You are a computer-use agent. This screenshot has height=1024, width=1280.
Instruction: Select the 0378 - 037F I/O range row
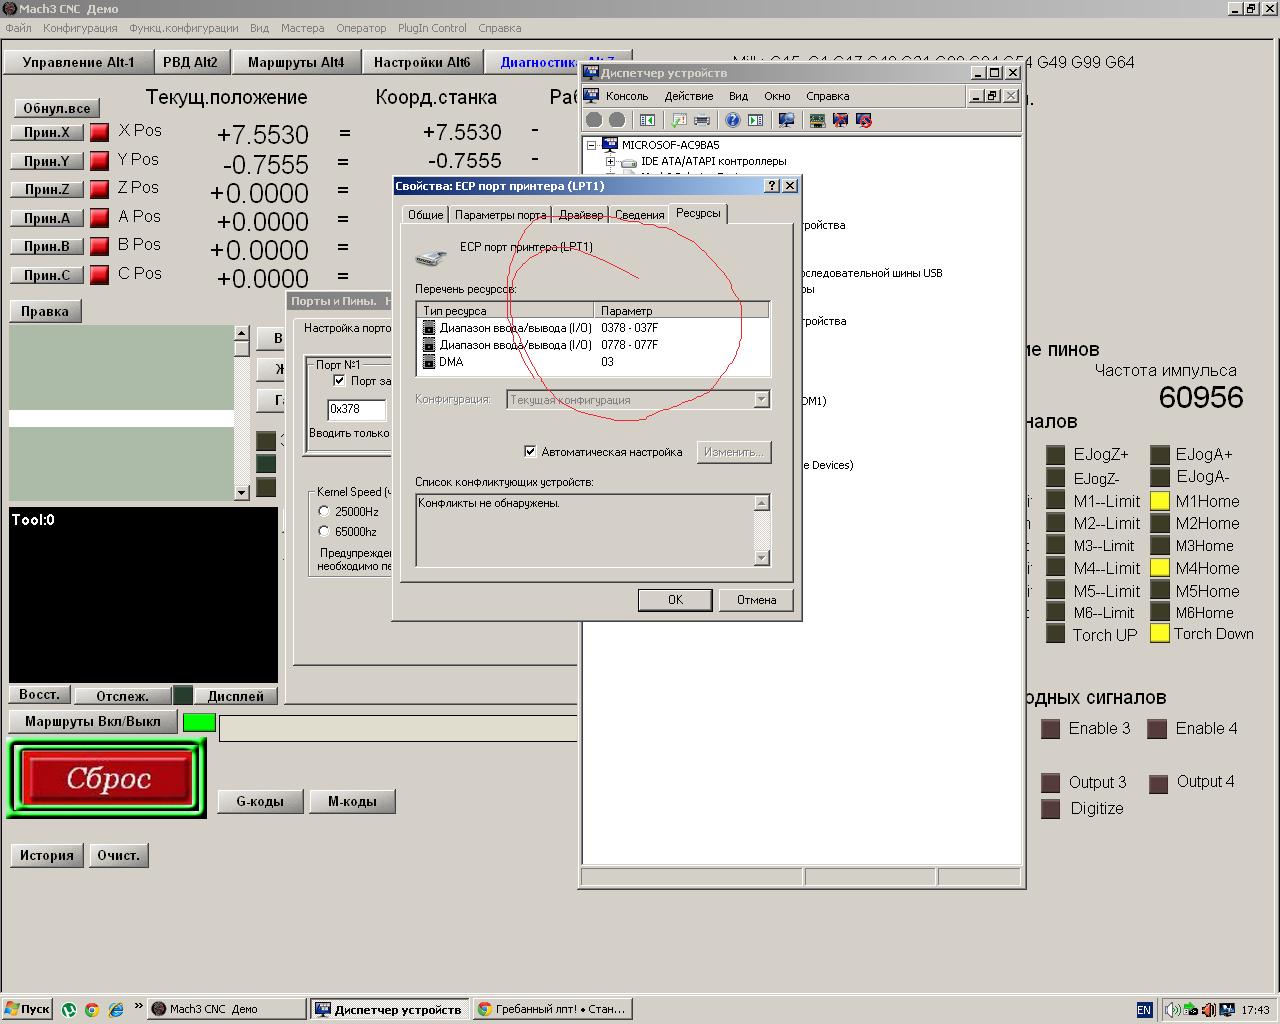594,328
